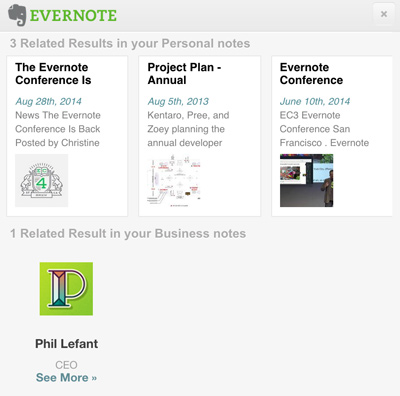Click the 'Kentaro, Pree, and Zoey' note snippet
This screenshot has width=400, height=396.
188,129
